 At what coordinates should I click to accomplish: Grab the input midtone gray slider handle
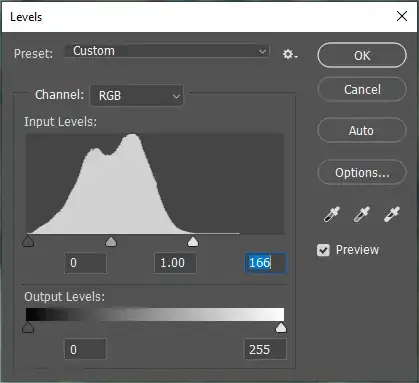(111, 242)
